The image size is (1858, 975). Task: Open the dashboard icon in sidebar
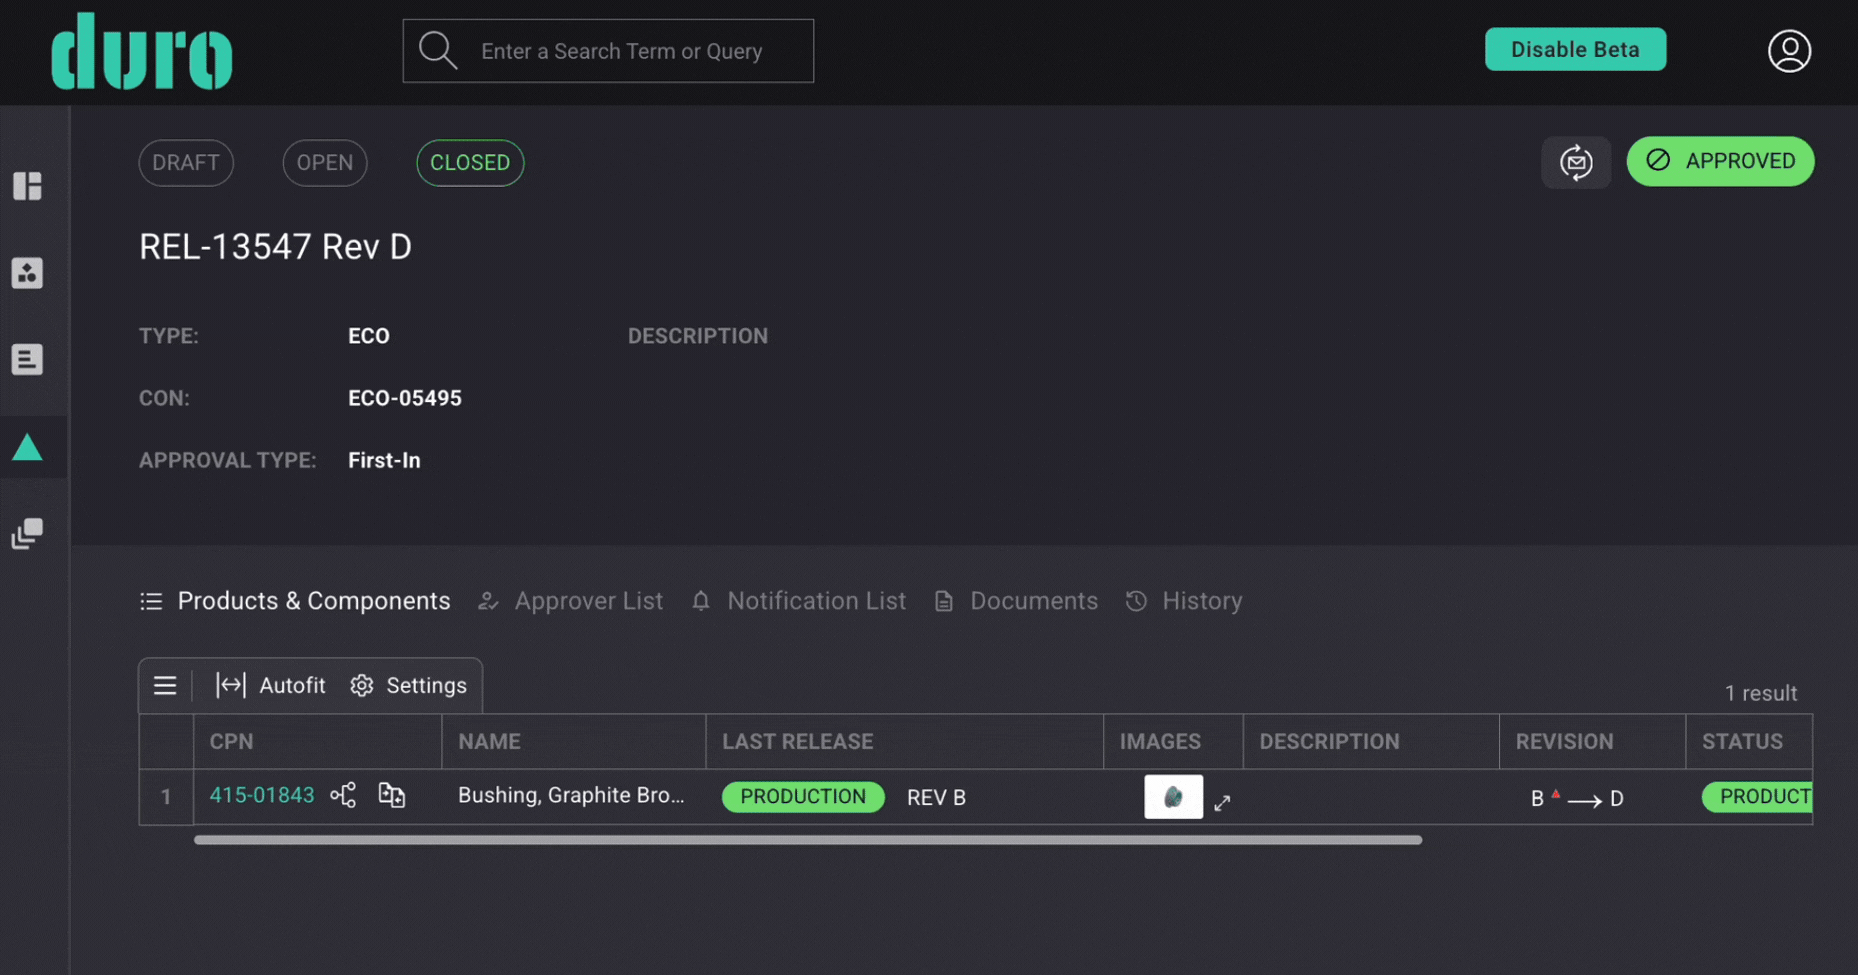tap(28, 186)
